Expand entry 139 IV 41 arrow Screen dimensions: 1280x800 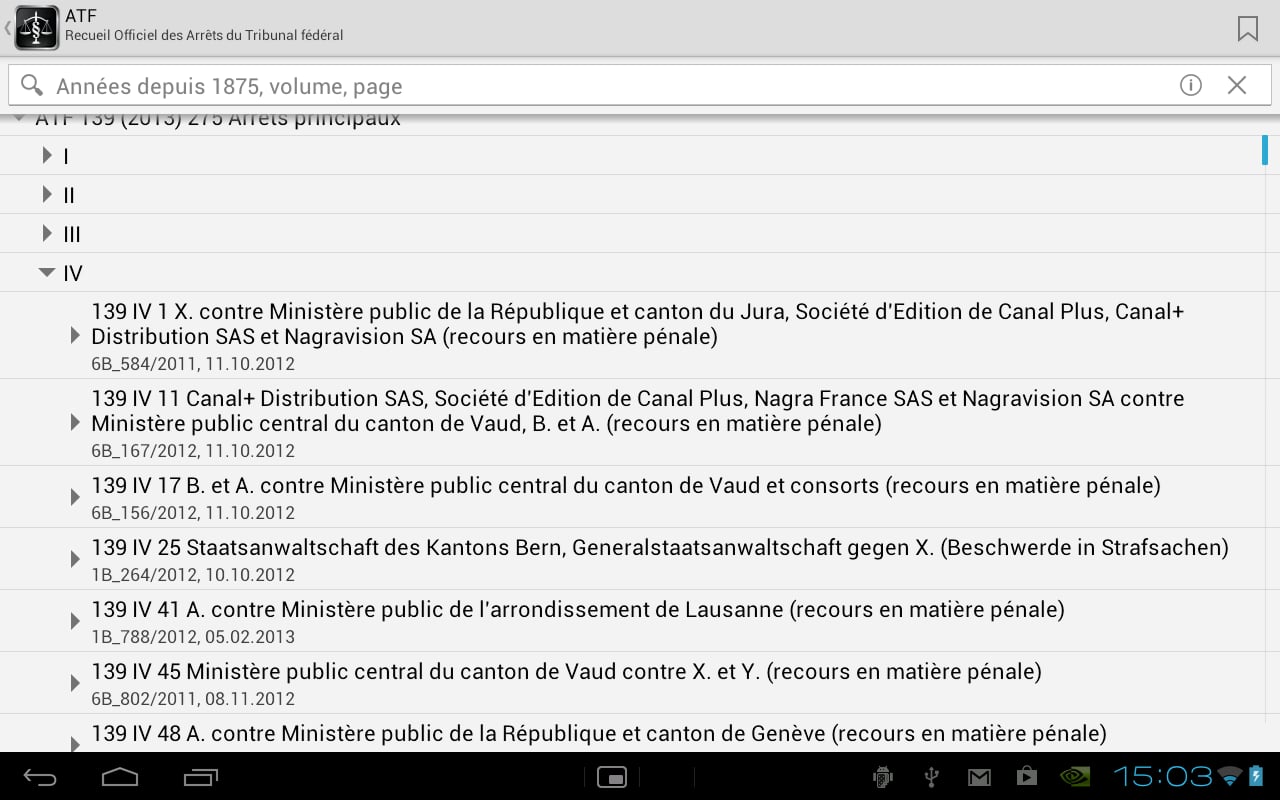click(75, 621)
